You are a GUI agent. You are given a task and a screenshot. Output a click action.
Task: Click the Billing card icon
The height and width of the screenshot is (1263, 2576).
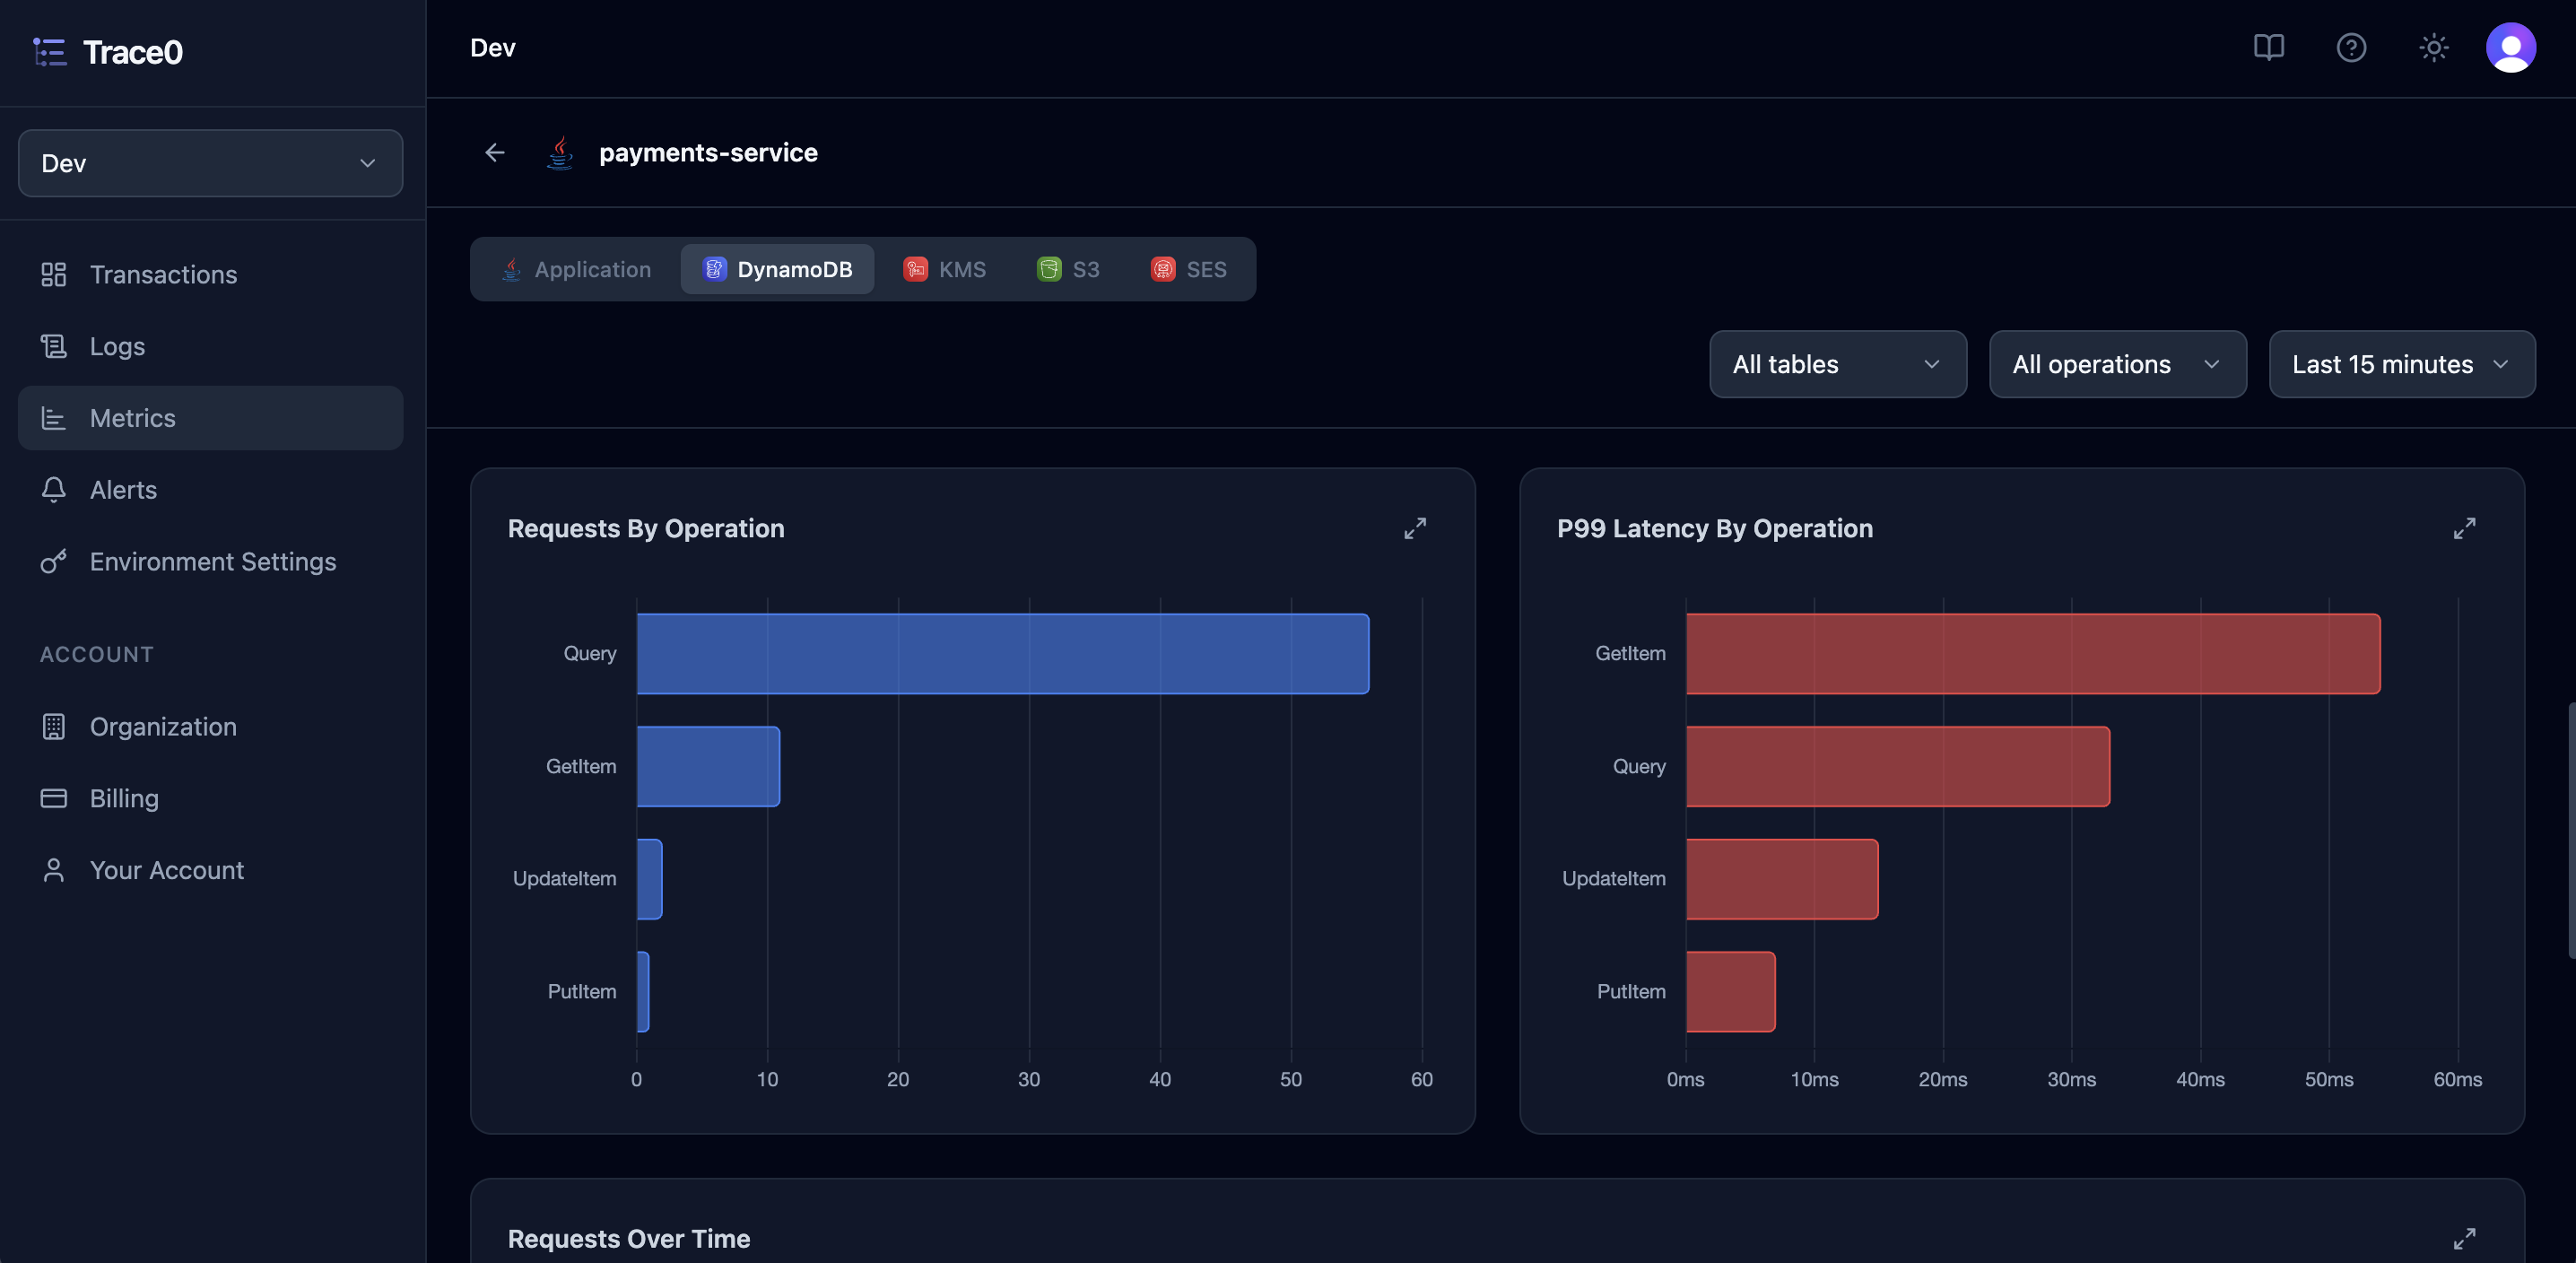point(54,799)
